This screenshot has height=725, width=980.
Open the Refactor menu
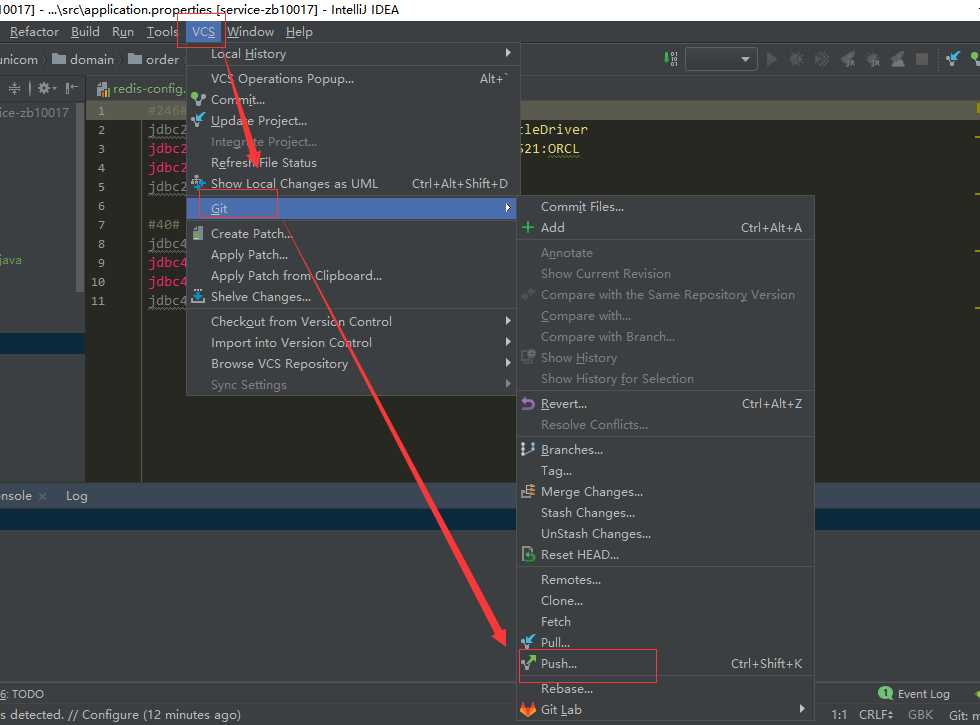tap(34, 32)
